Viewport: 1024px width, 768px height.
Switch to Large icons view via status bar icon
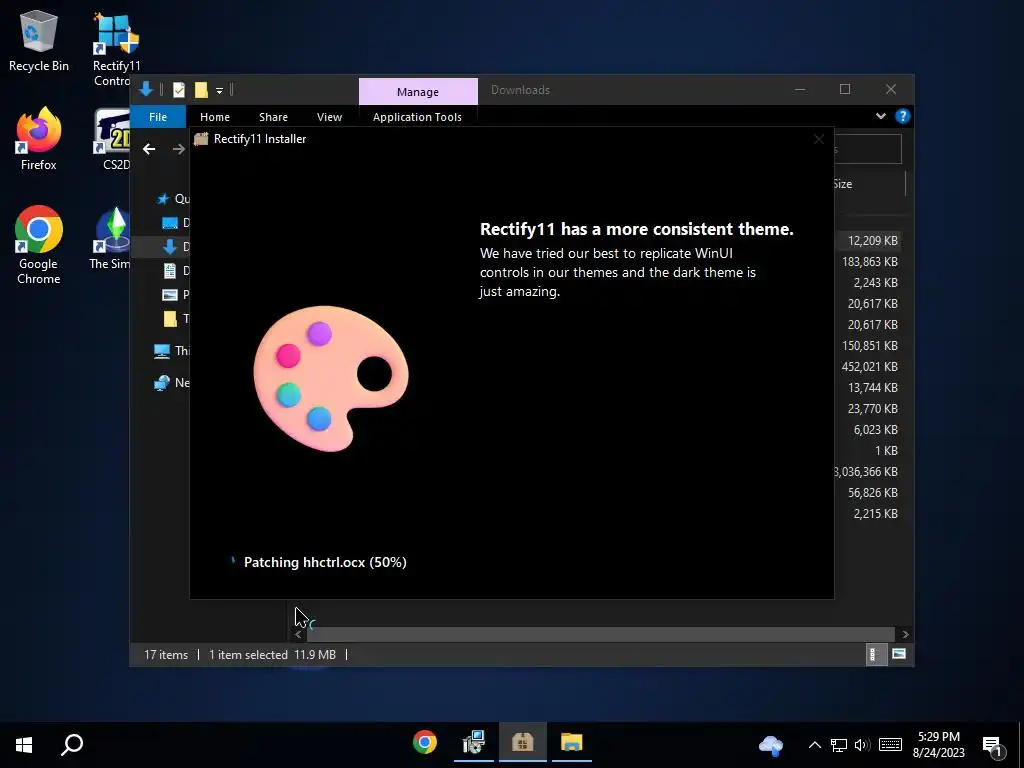[899, 654]
